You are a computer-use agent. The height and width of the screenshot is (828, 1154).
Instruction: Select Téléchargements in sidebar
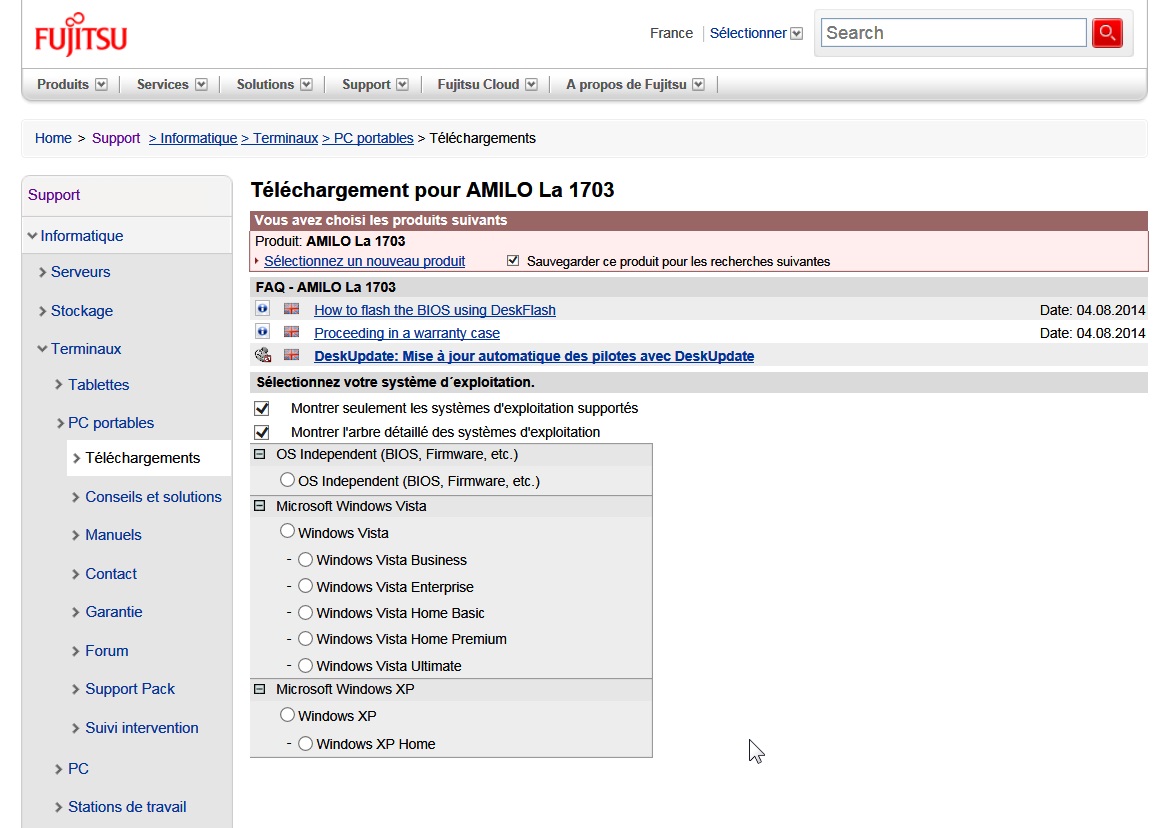pos(143,458)
